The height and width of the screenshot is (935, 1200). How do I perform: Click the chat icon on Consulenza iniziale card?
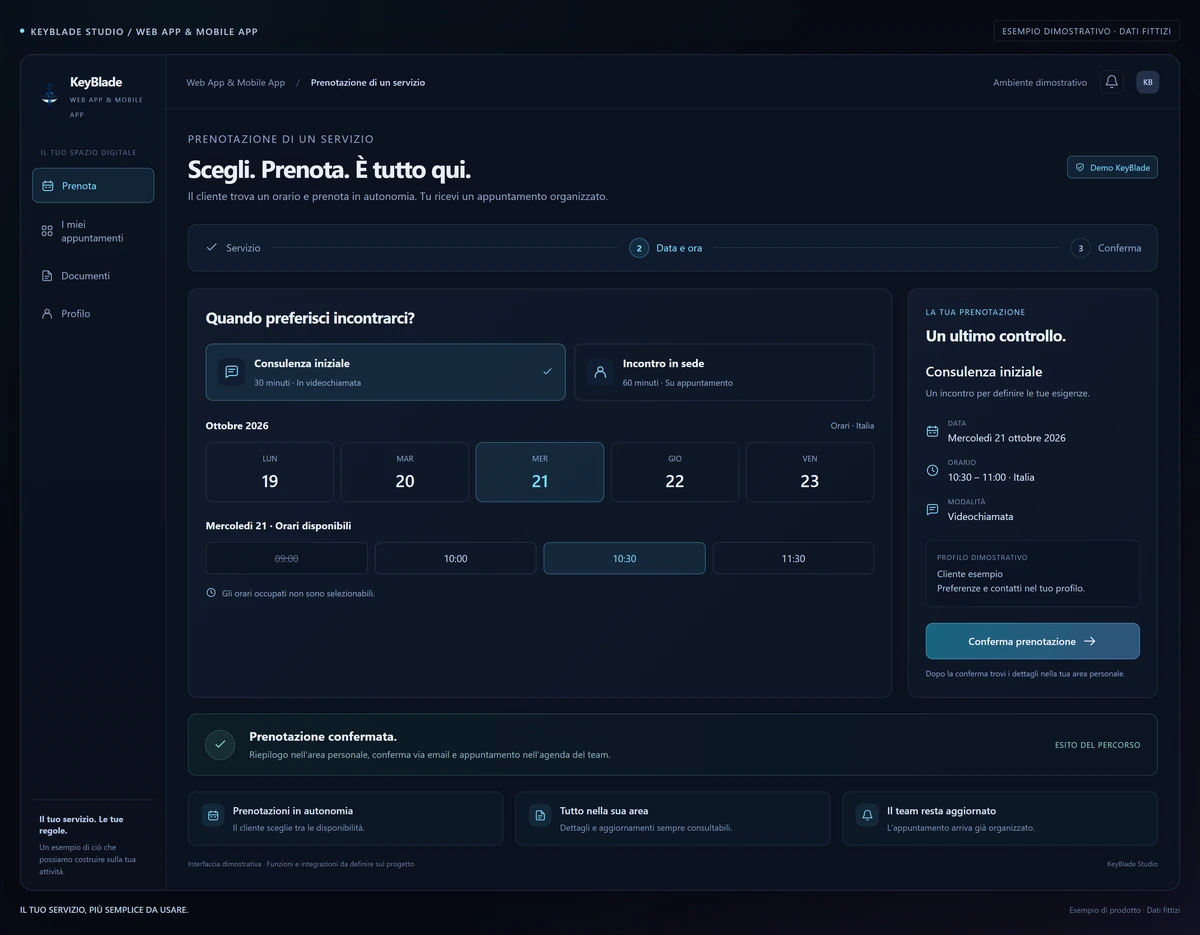coord(232,372)
